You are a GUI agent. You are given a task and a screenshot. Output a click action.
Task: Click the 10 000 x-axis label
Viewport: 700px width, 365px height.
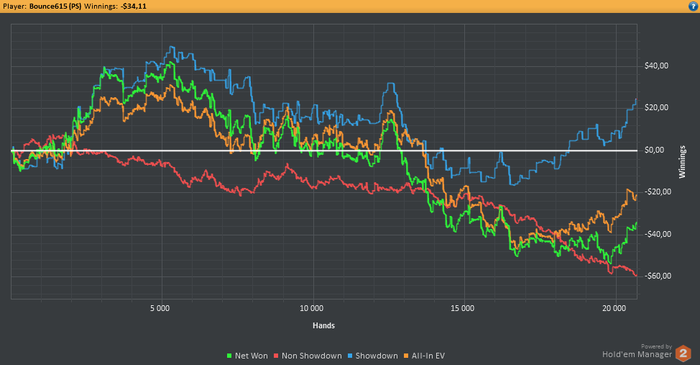(311, 308)
